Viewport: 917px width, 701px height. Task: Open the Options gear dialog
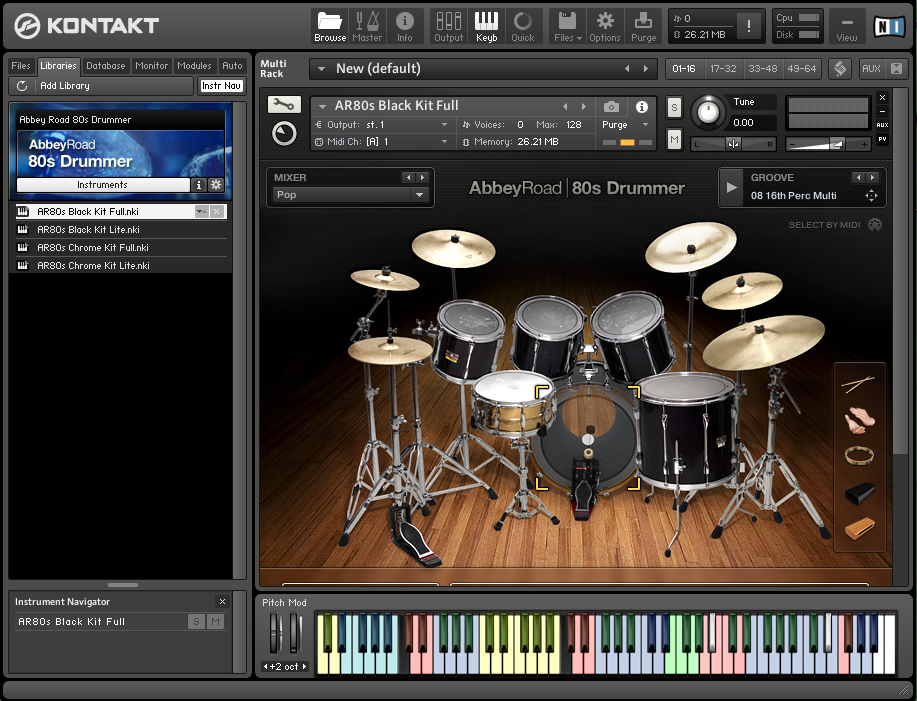(605, 27)
